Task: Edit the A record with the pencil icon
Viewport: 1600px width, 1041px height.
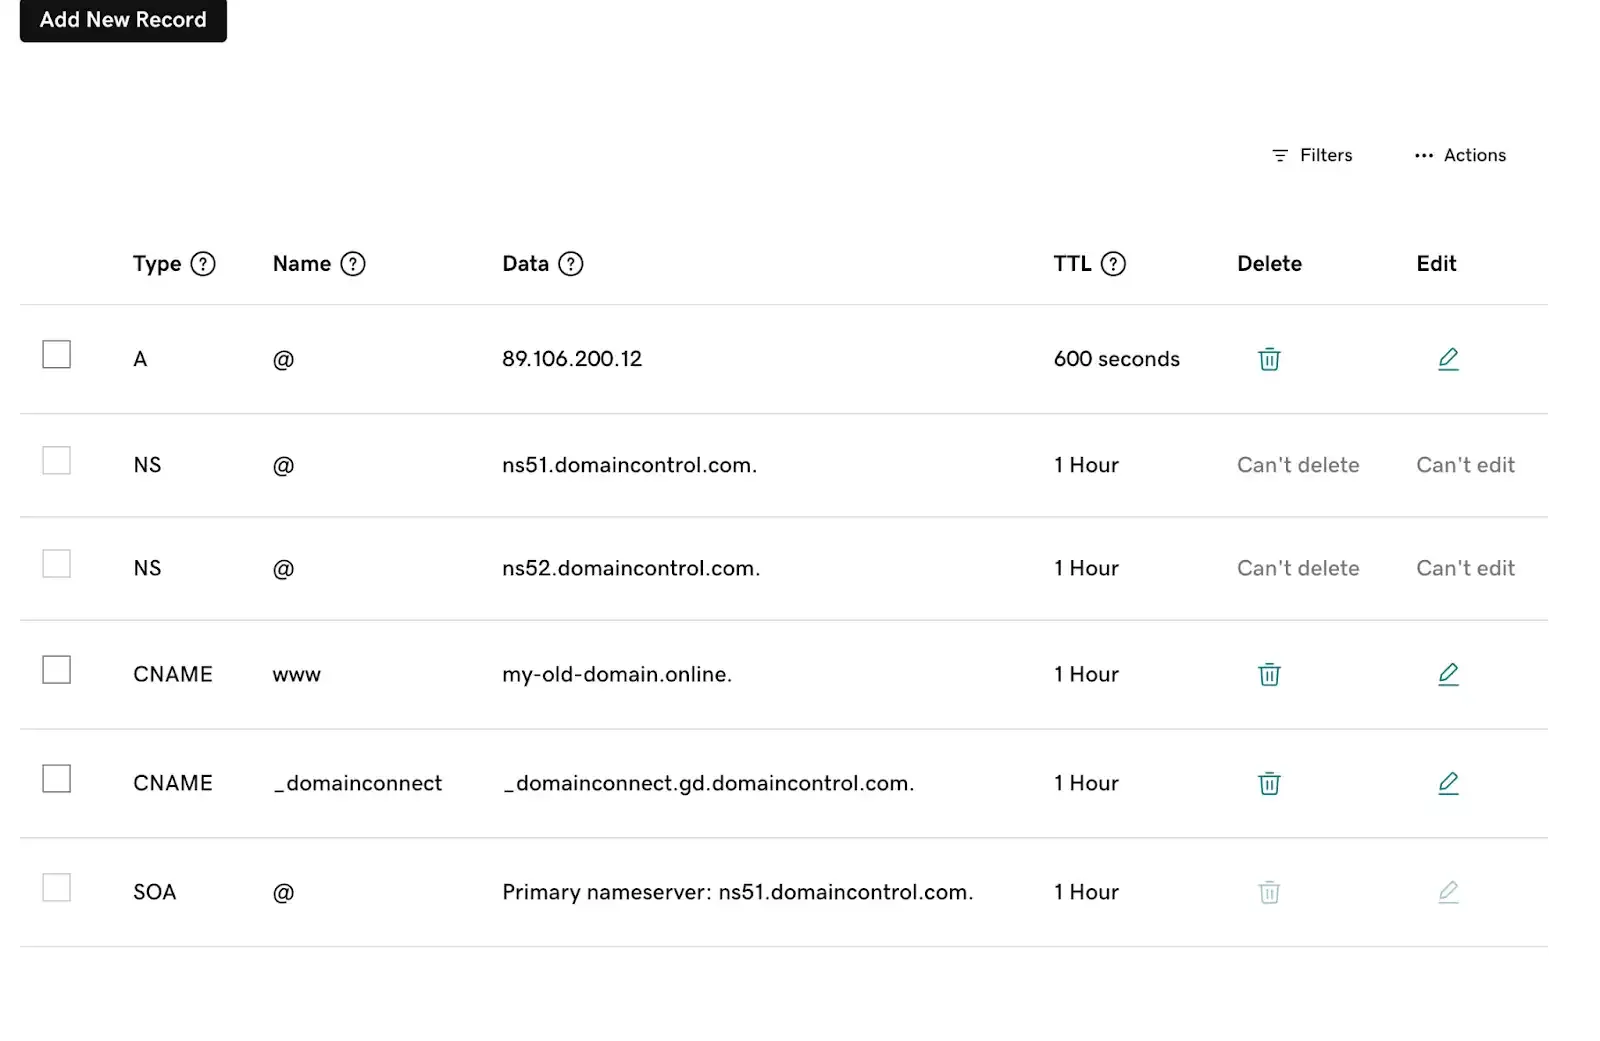Action: pos(1448,359)
